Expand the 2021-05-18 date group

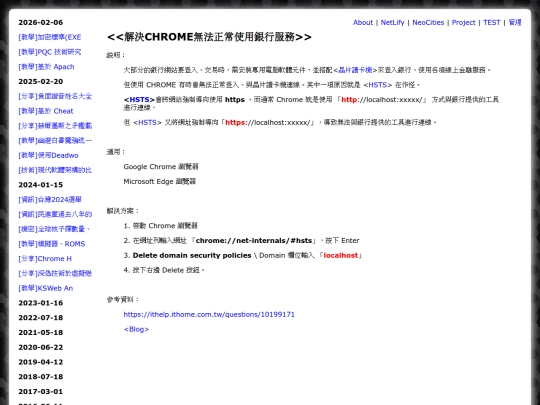41,332
